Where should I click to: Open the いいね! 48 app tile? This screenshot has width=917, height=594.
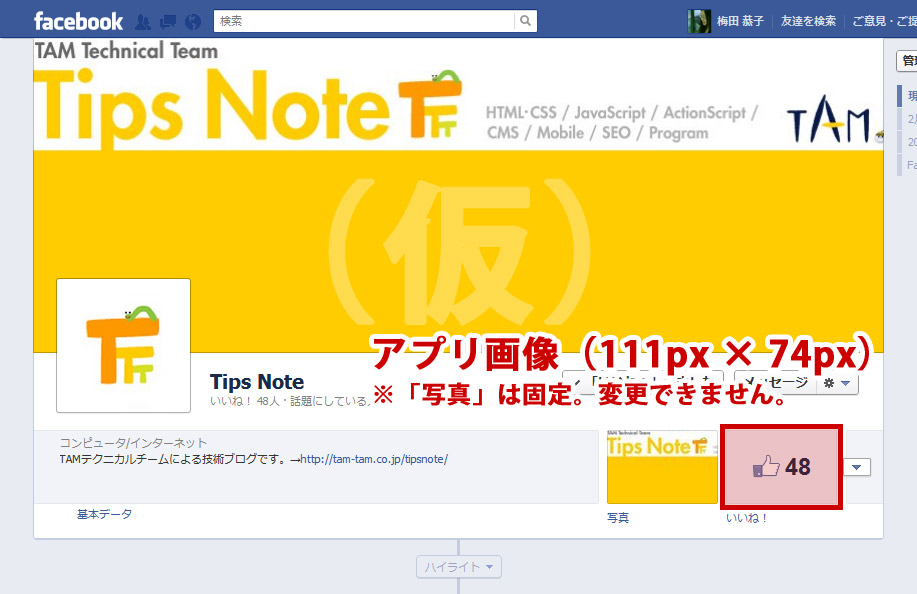(781, 467)
